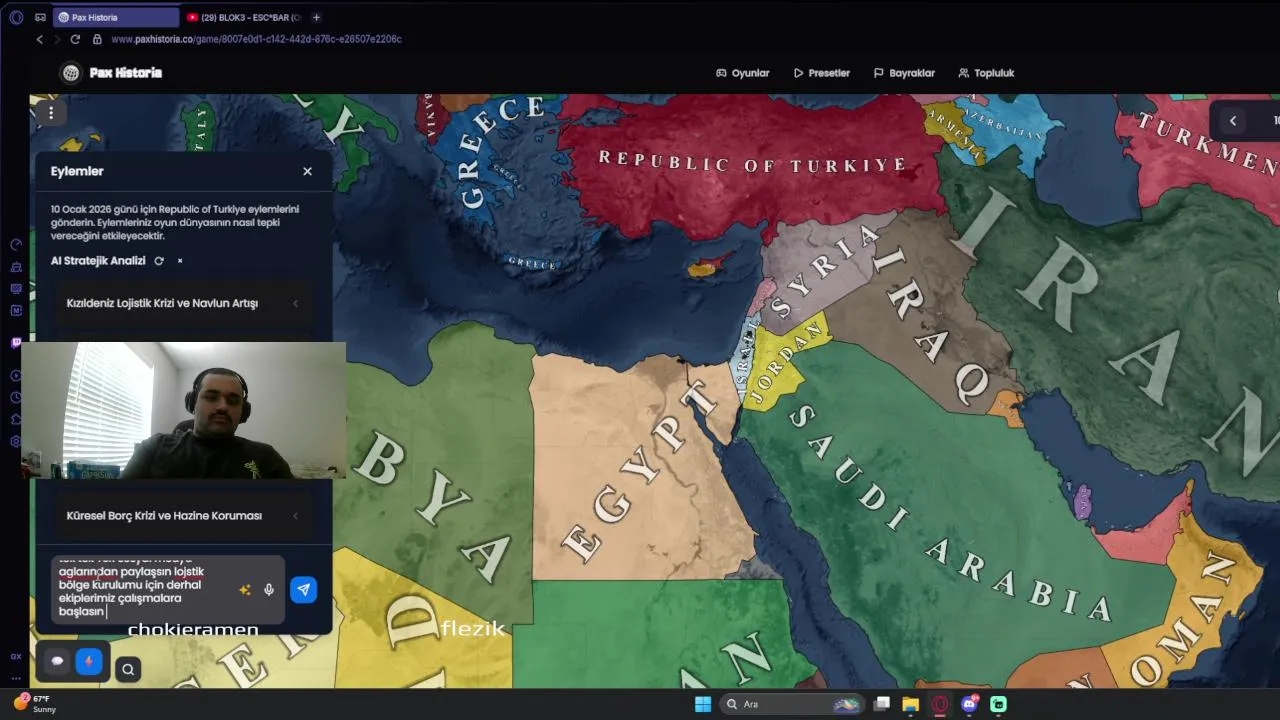Open the three-dot map menu

click(50, 113)
